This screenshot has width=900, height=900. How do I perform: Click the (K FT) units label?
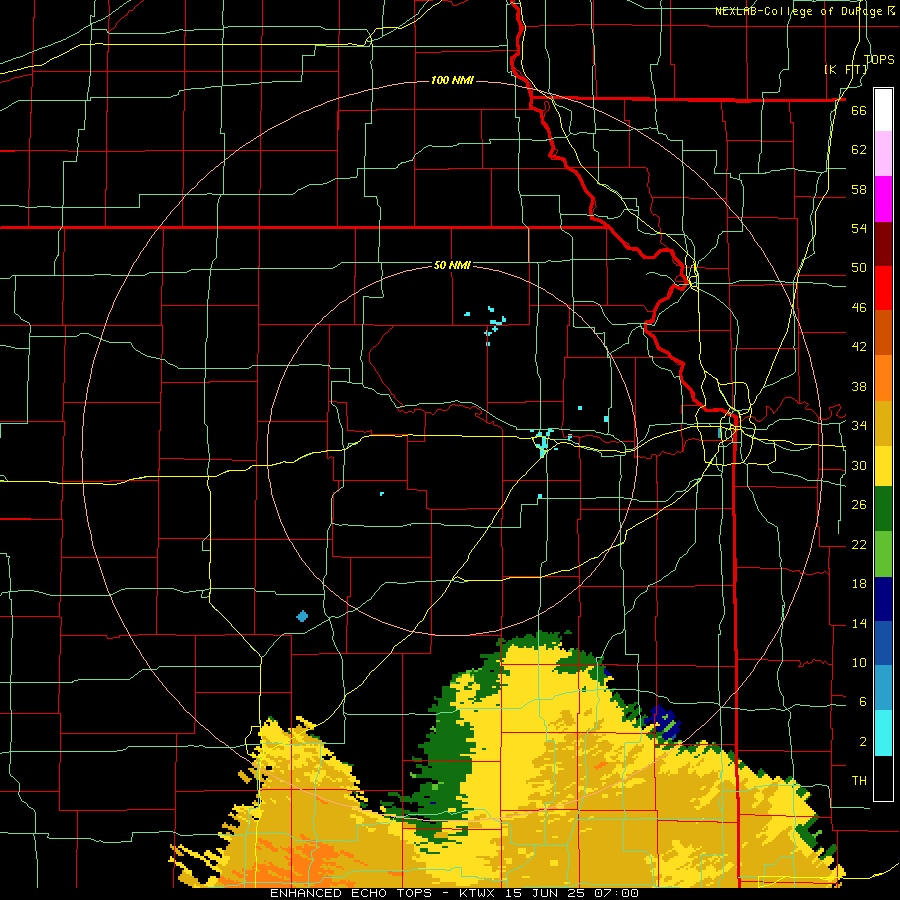click(x=845, y=69)
